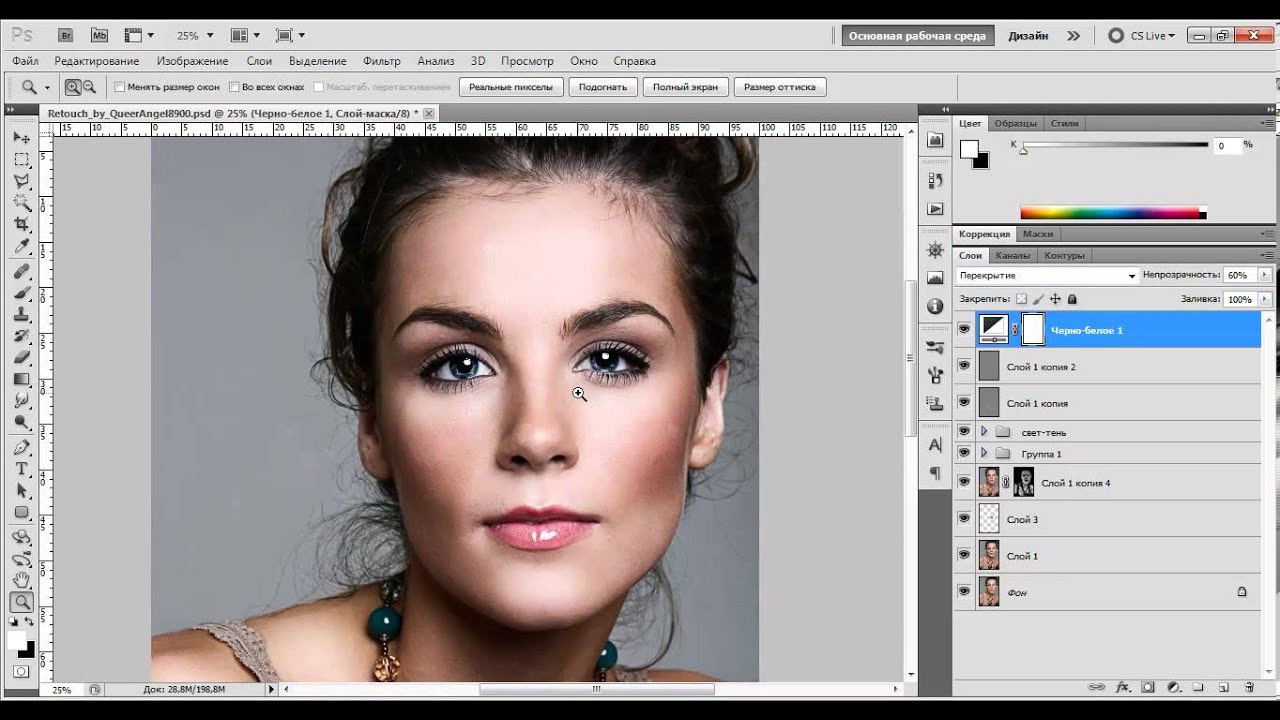Click the add layer style fx icon
The height and width of the screenshot is (720, 1280).
click(x=1122, y=688)
